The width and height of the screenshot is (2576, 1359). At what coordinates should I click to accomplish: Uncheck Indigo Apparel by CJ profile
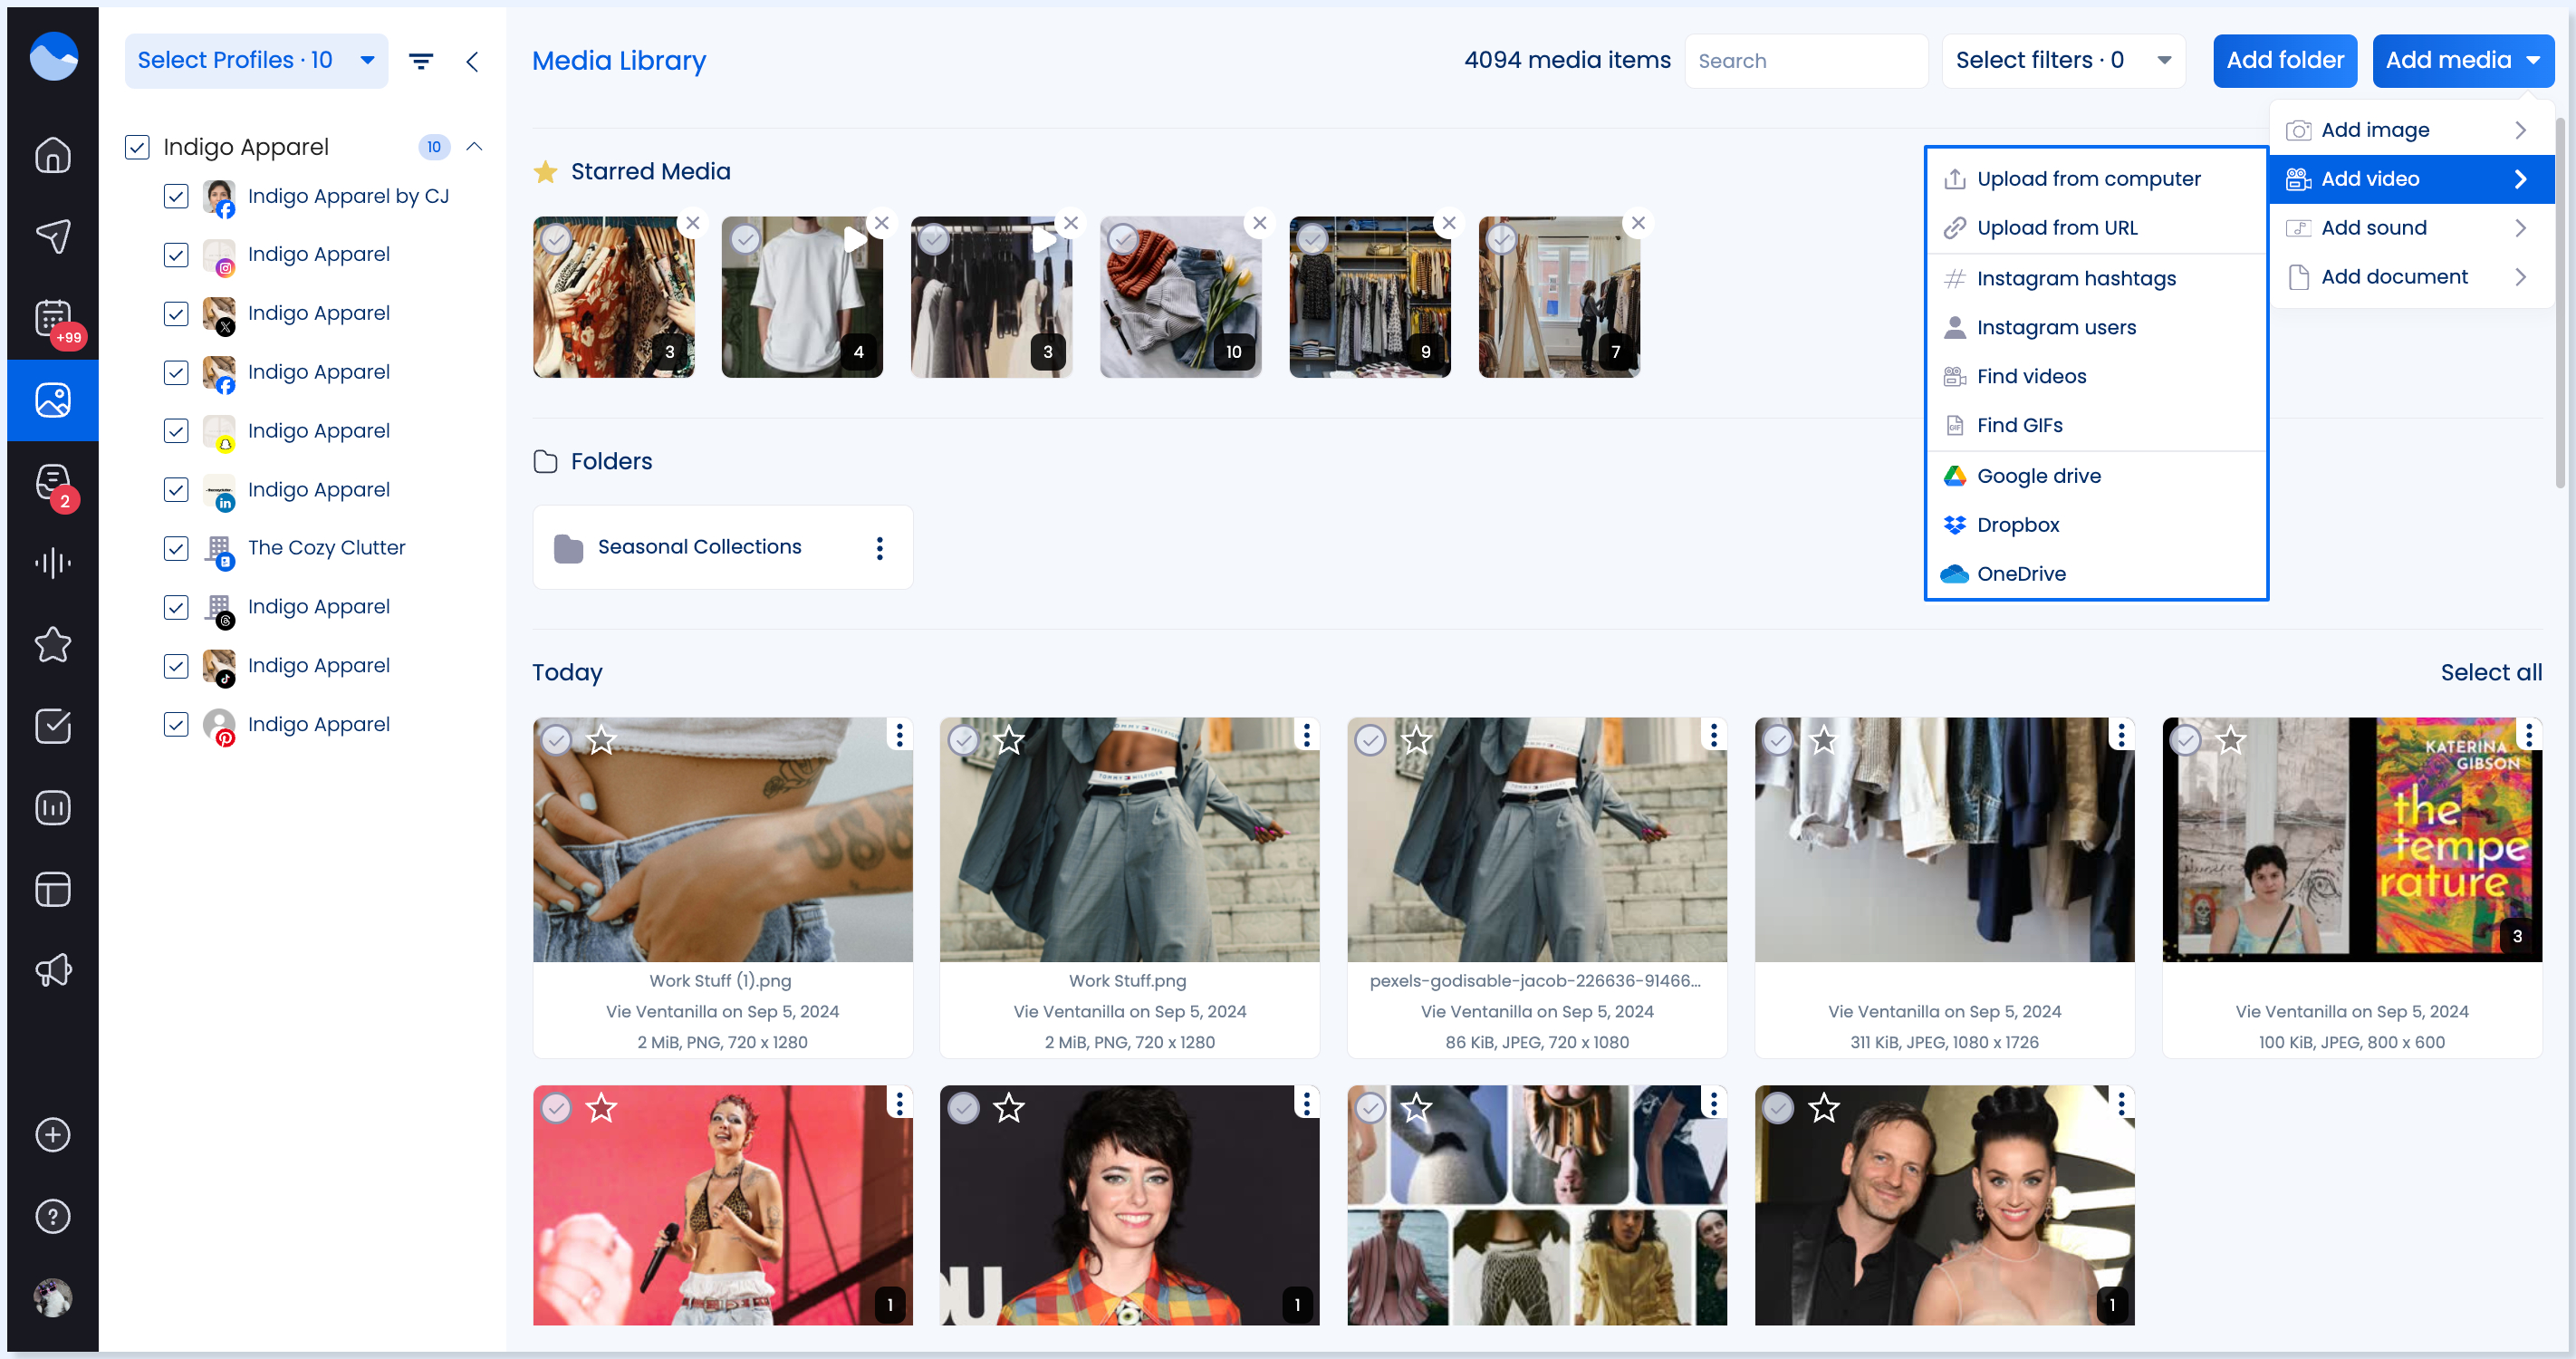176,196
